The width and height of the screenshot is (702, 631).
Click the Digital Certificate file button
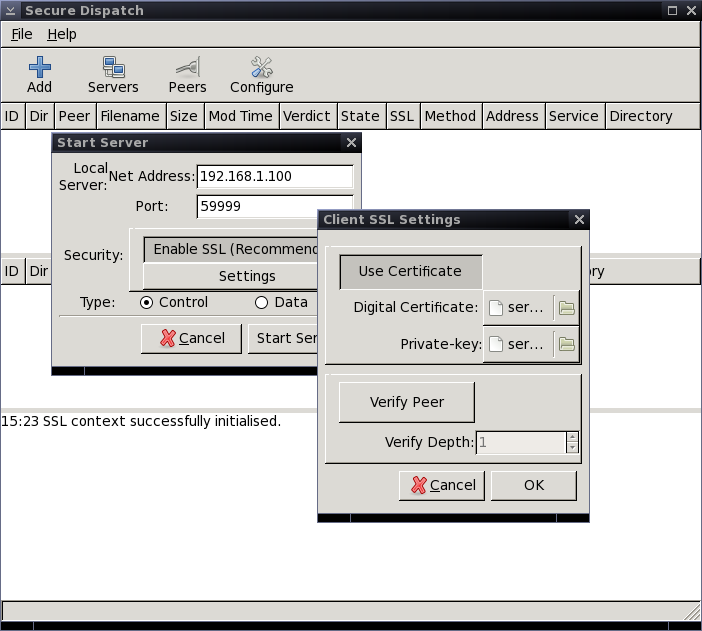518,308
